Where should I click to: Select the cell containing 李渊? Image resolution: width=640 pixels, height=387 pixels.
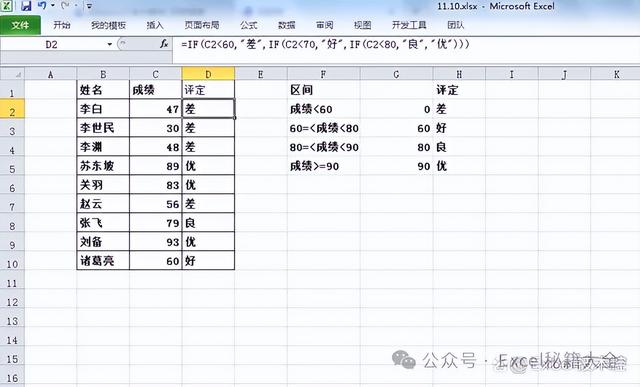tap(103, 147)
